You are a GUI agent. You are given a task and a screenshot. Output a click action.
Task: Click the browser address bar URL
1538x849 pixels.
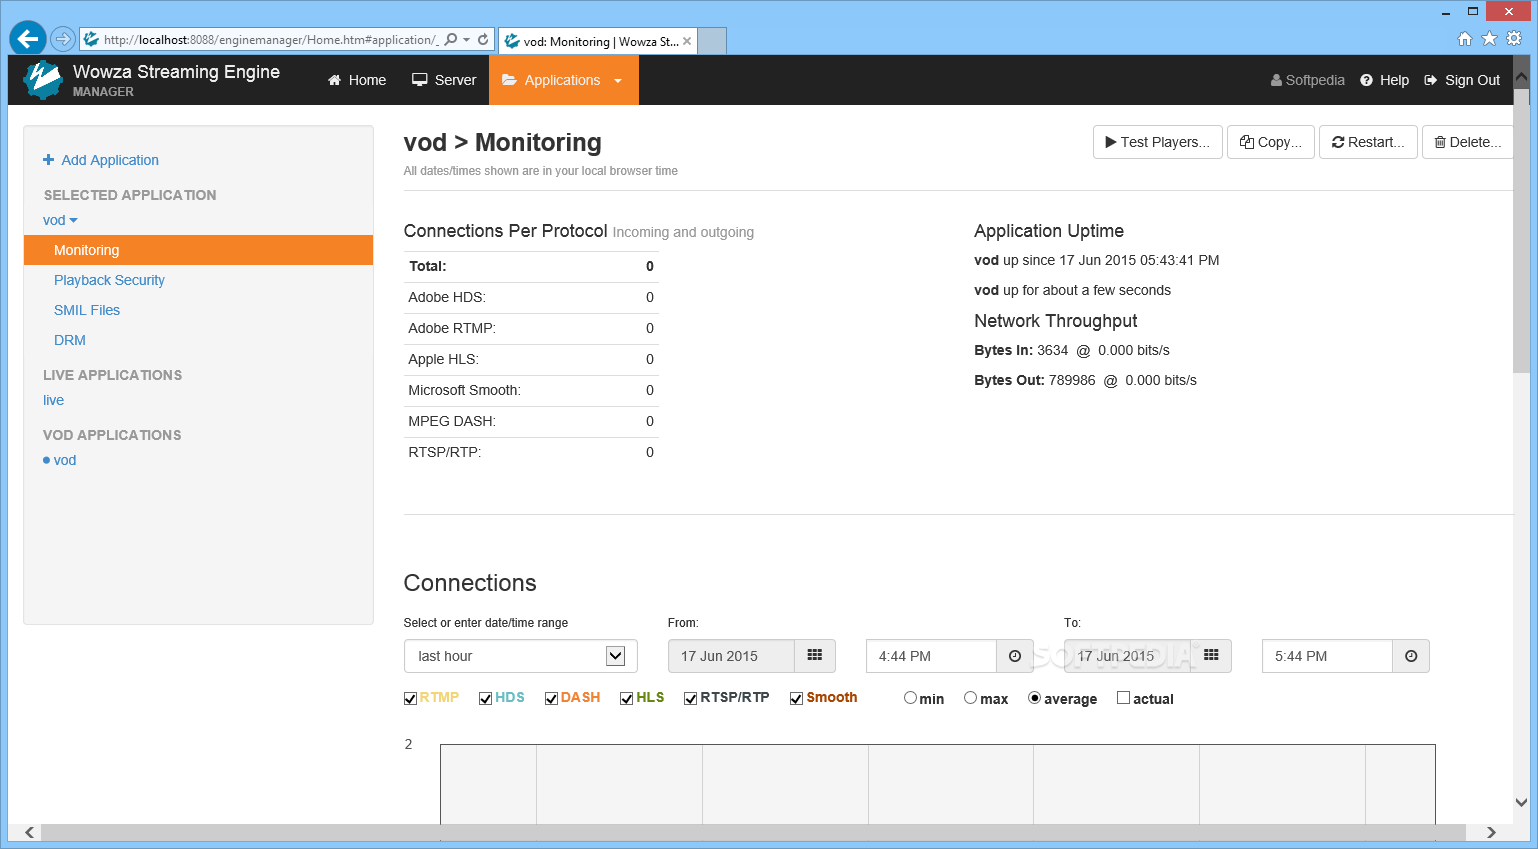click(x=270, y=40)
